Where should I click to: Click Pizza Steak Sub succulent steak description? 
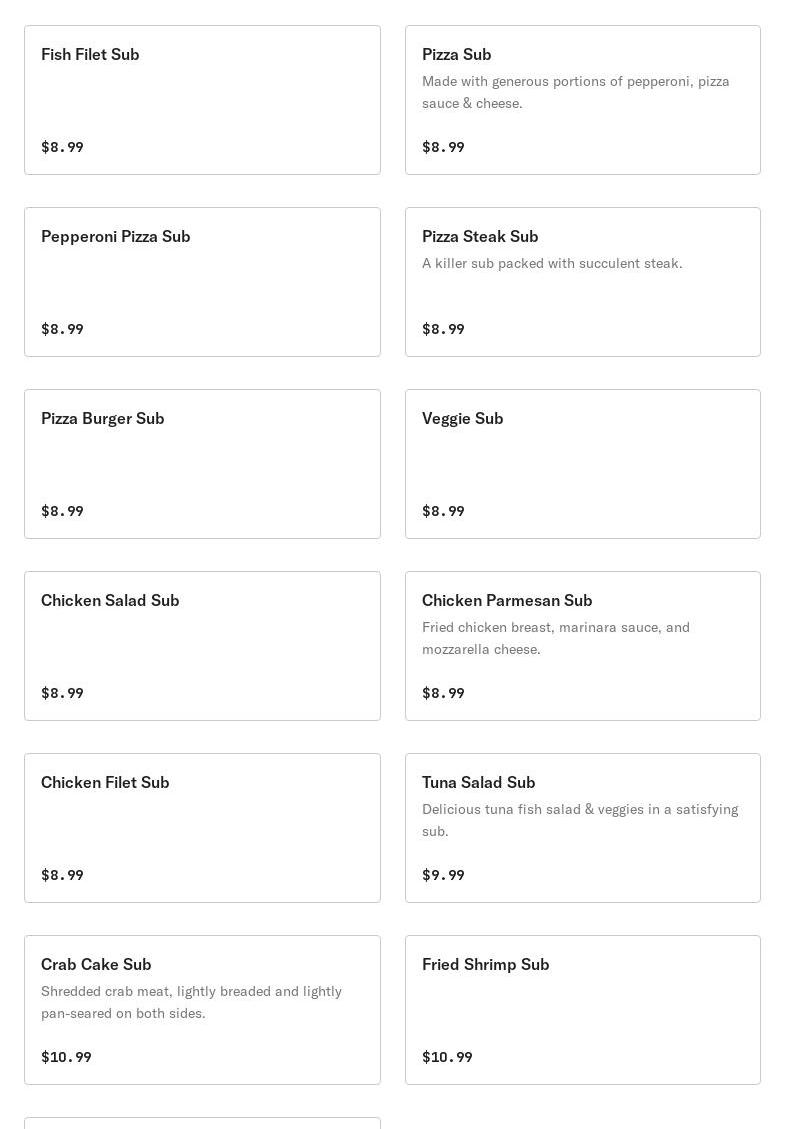tap(552, 263)
